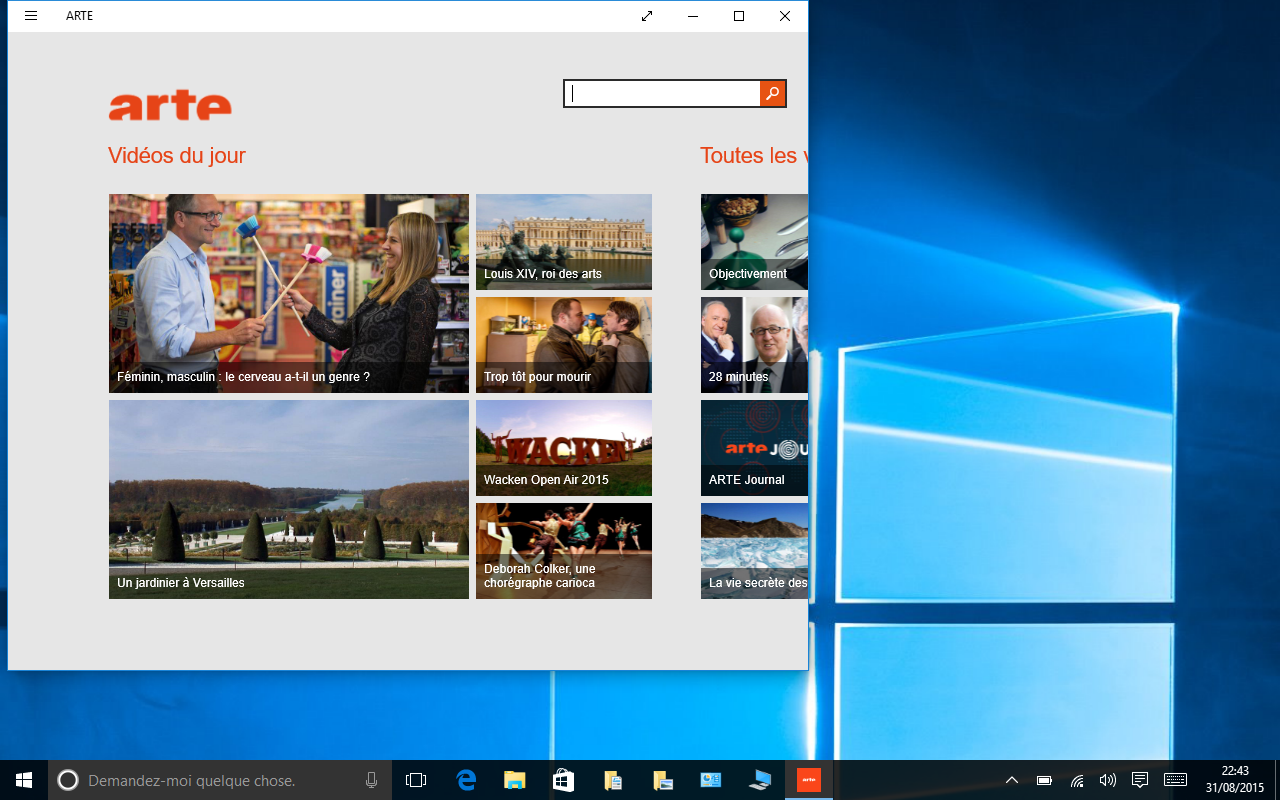1280x800 pixels.
Task: Minimize the ARTE window
Action: (x=693, y=16)
